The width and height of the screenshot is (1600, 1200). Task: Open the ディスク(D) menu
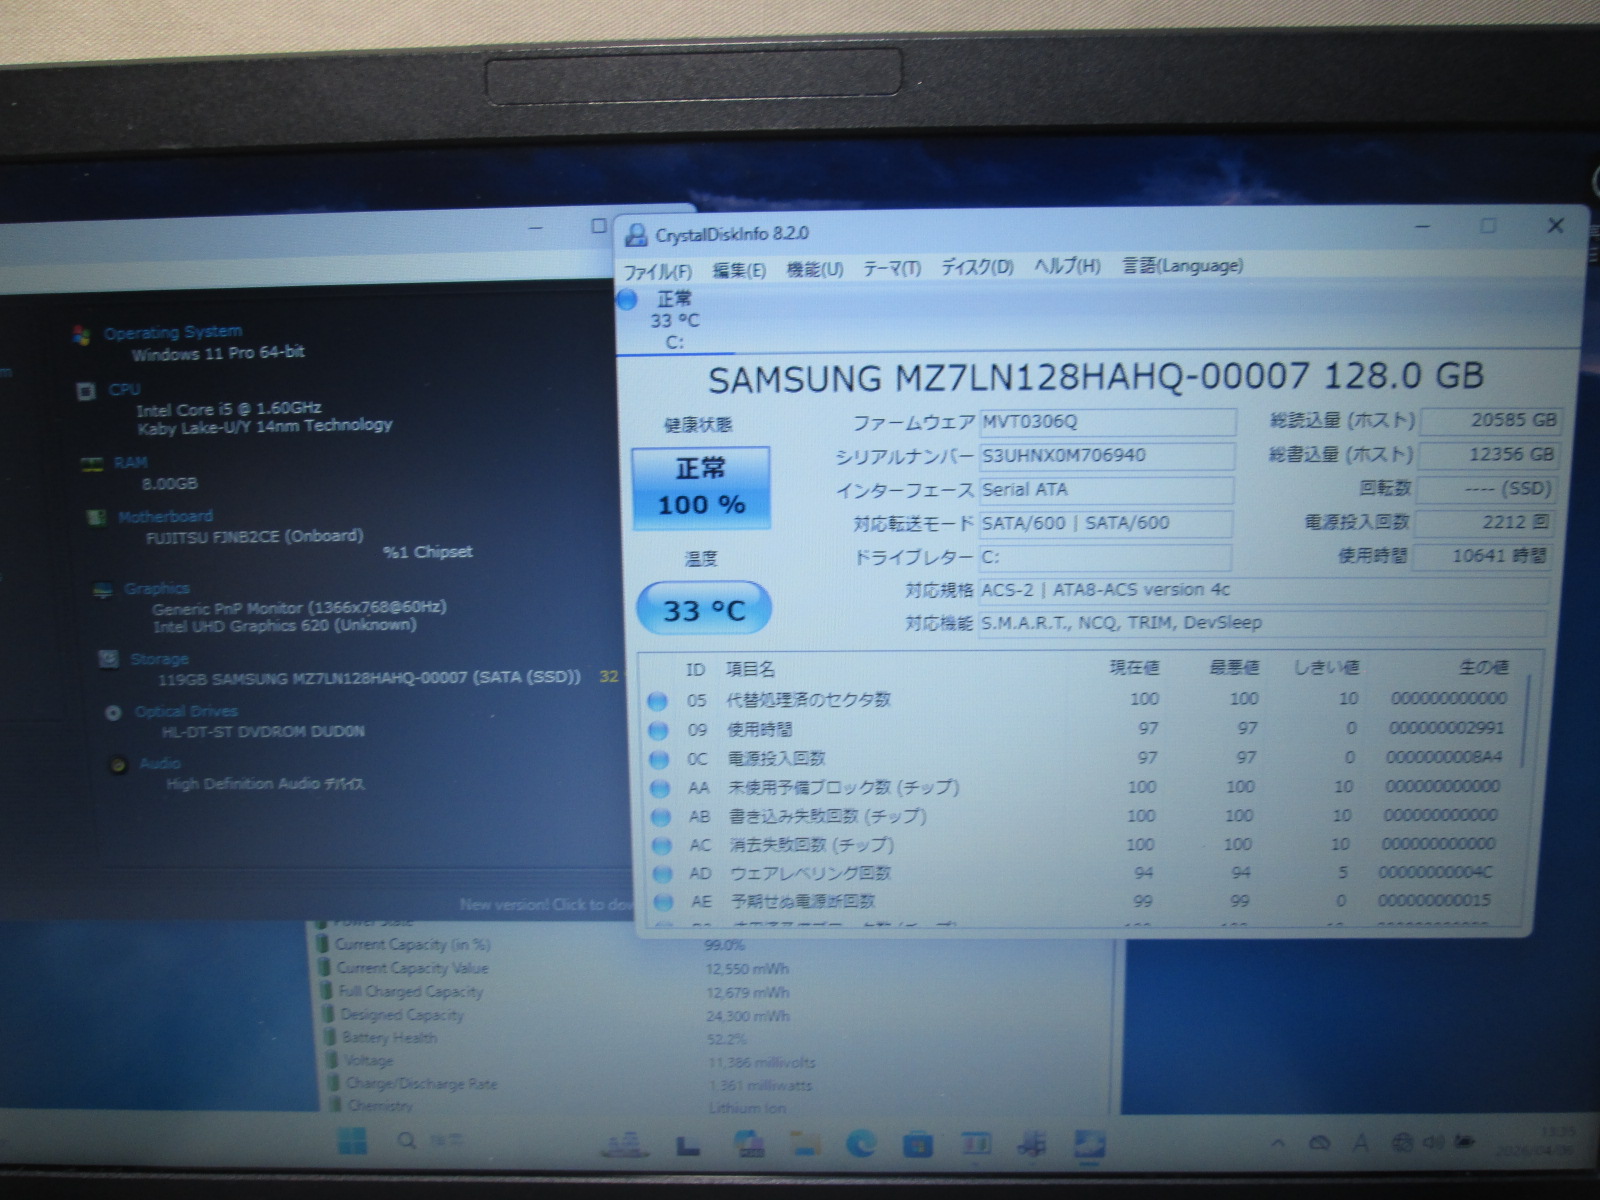point(976,267)
